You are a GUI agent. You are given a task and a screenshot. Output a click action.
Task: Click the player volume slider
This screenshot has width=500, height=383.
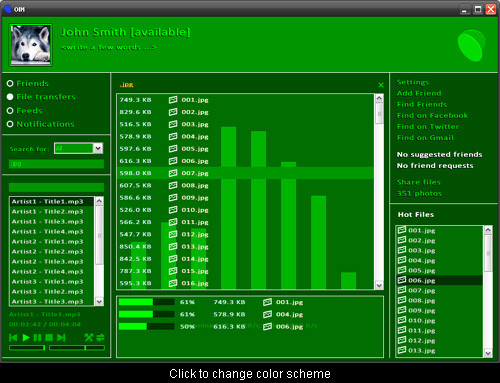(x=27, y=348)
